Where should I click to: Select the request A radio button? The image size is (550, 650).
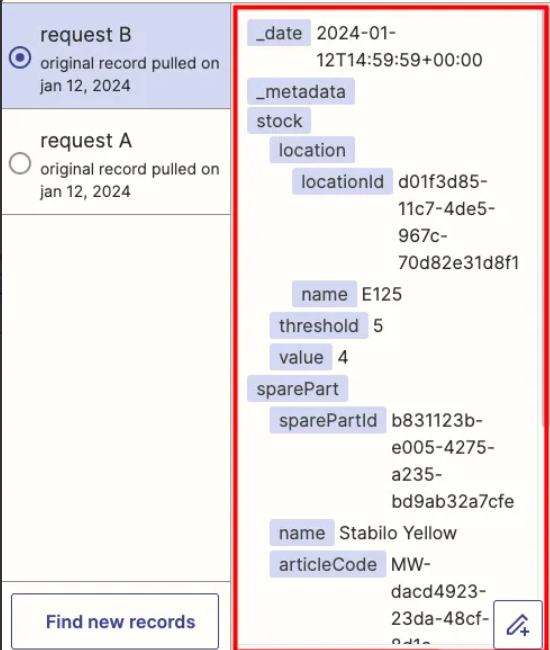pos(20,163)
